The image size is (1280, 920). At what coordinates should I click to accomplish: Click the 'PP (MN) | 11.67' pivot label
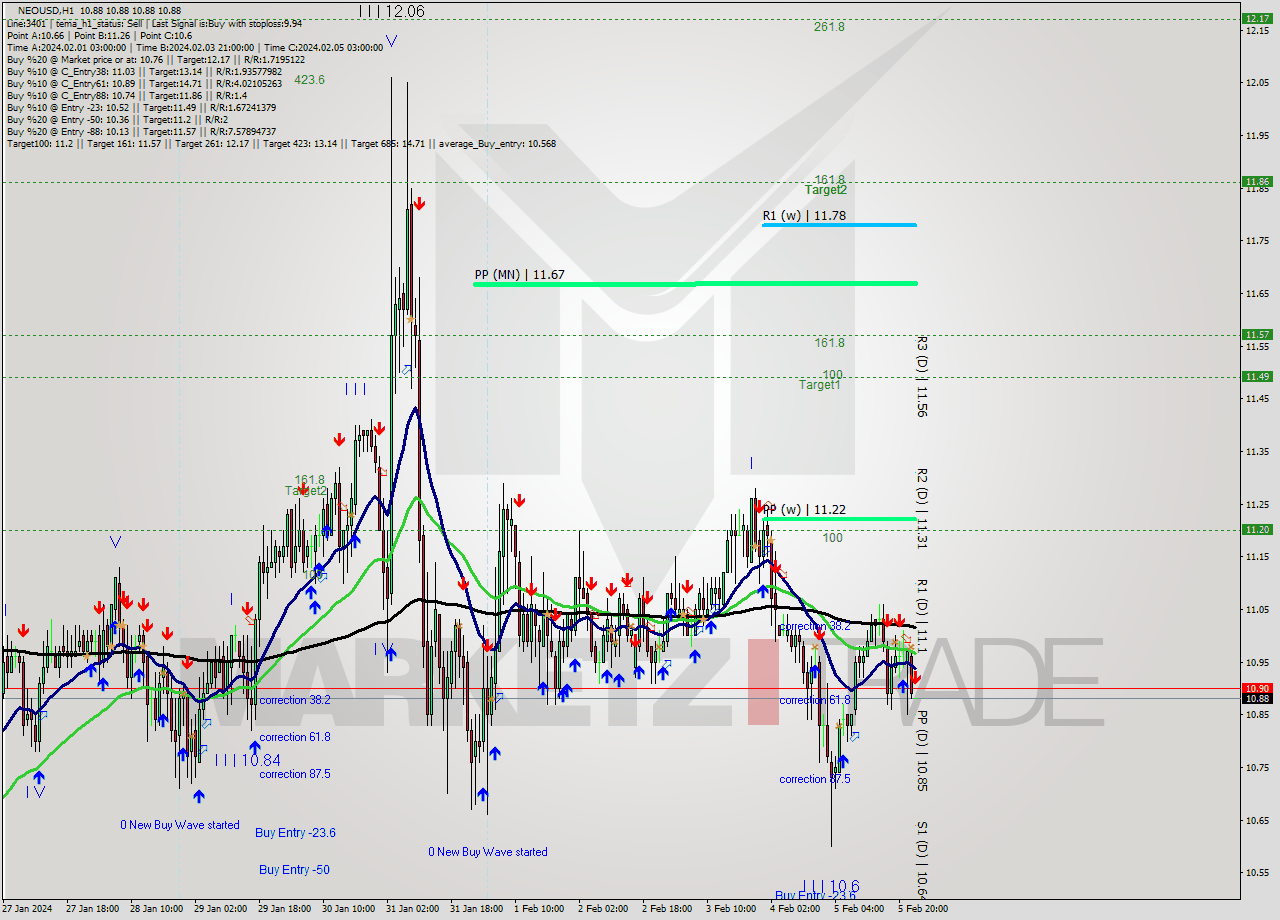click(519, 274)
